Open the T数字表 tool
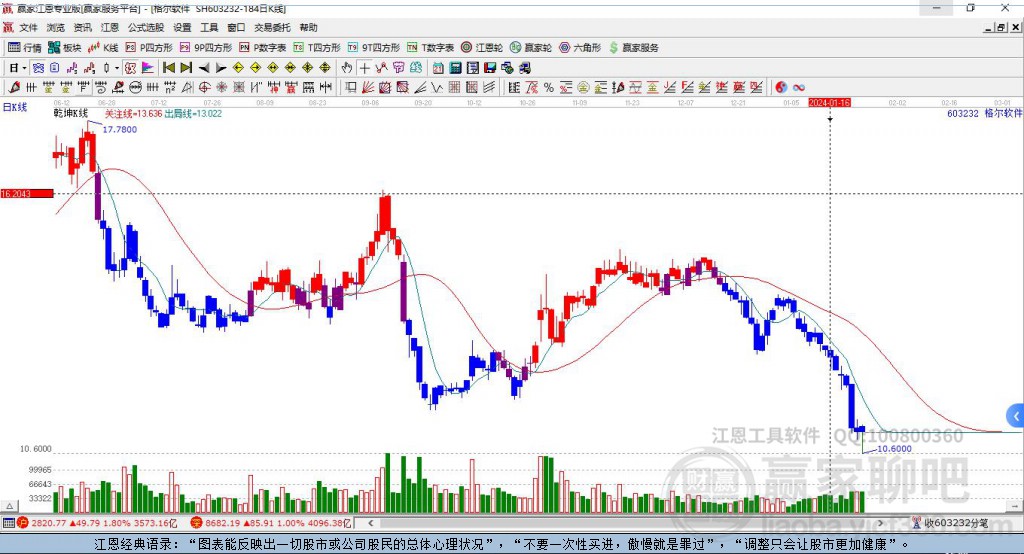This screenshot has height=554, width=1024. tap(430, 48)
